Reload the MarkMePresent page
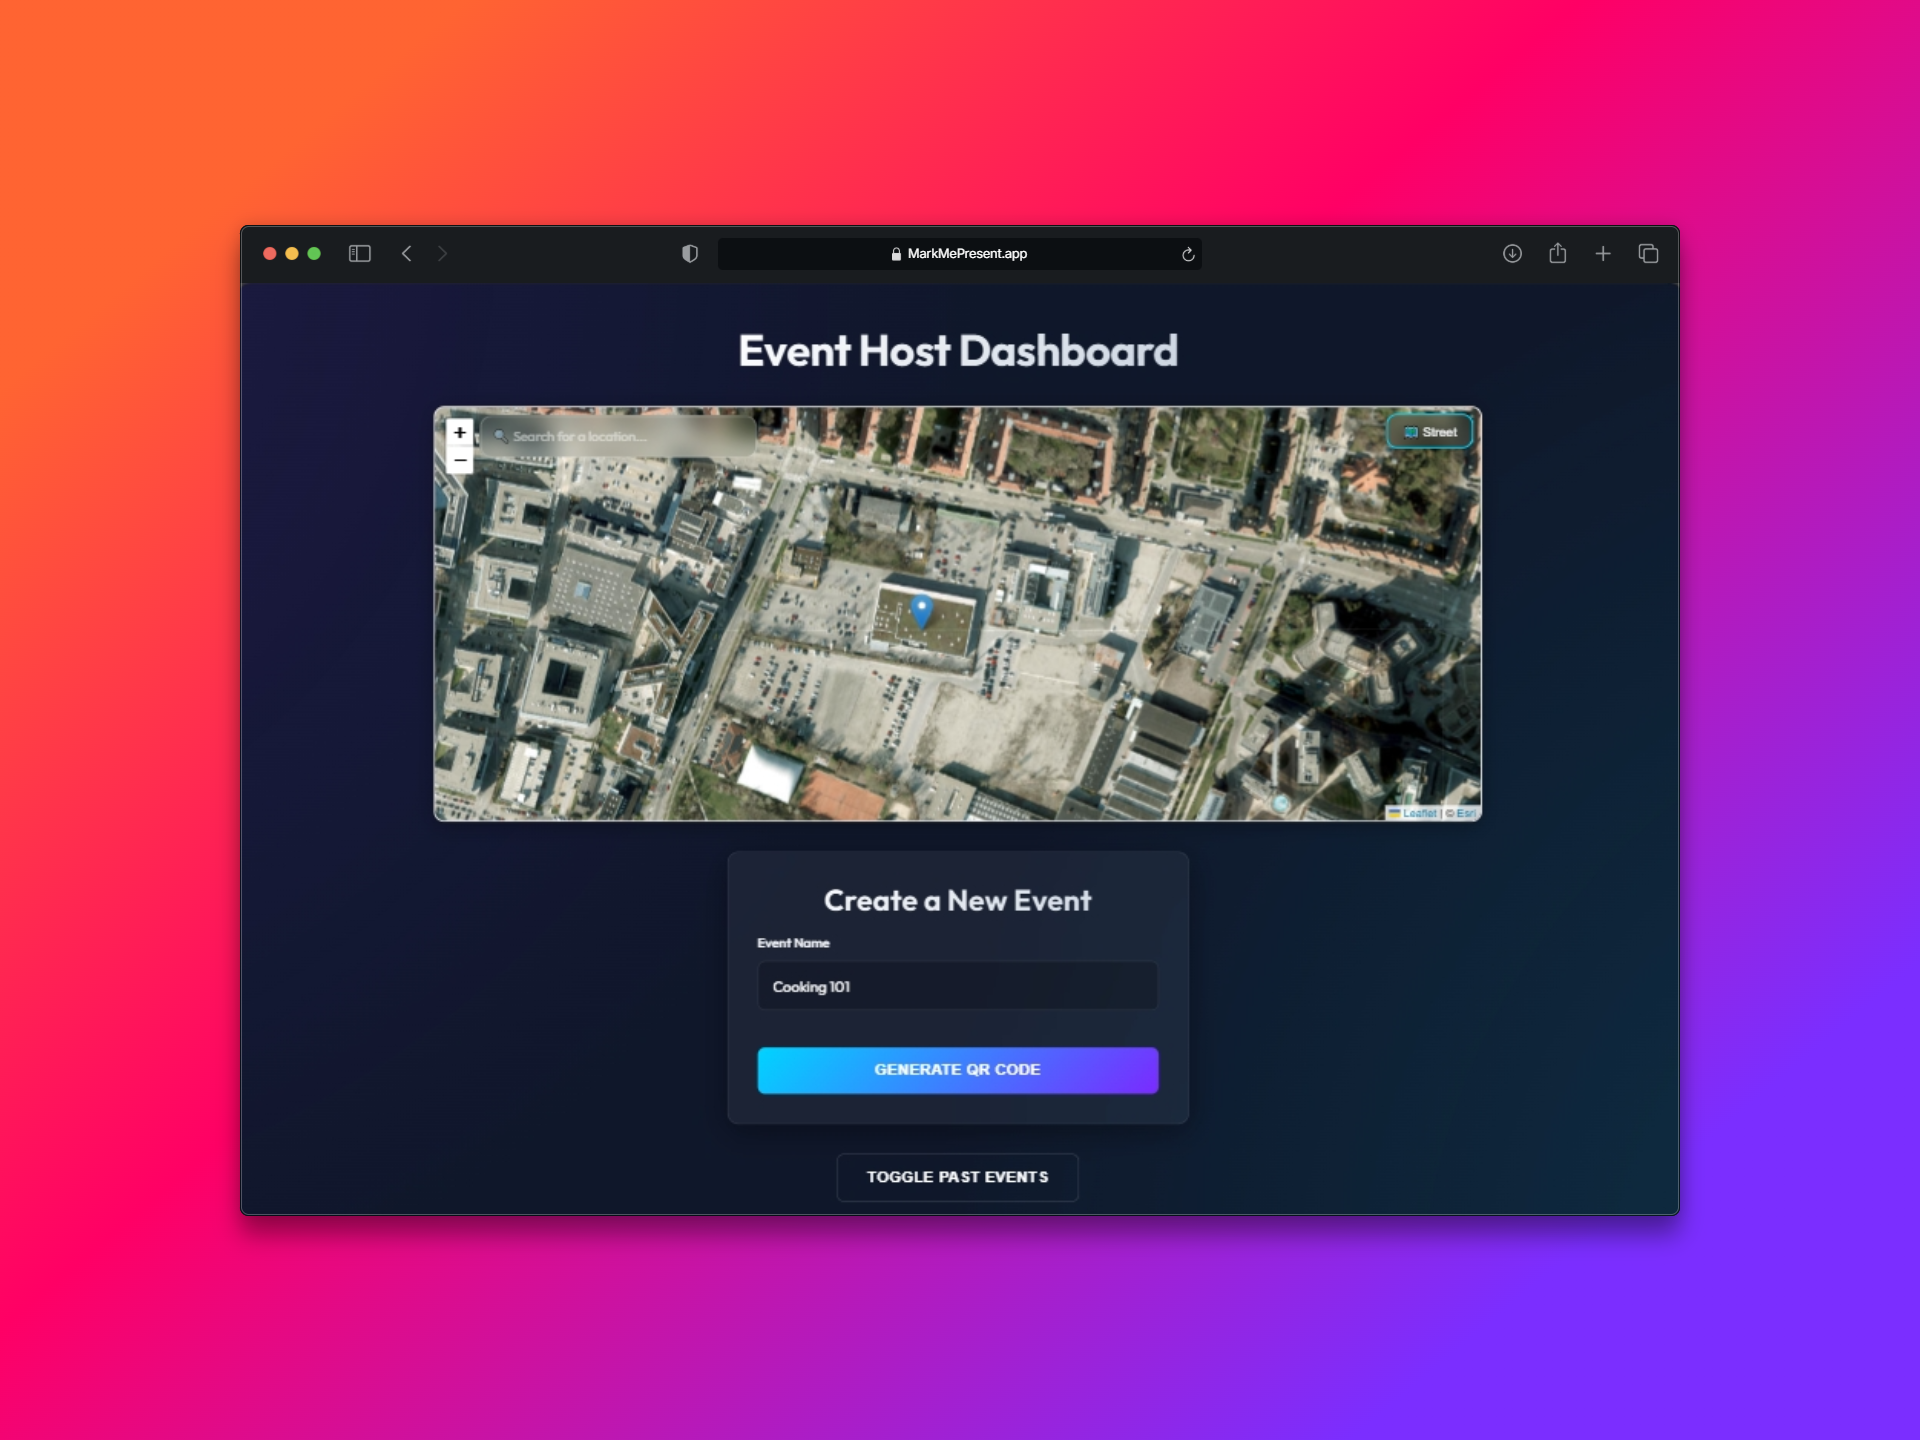This screenshot has width=1920, height=1440. tap(1188, 254)
